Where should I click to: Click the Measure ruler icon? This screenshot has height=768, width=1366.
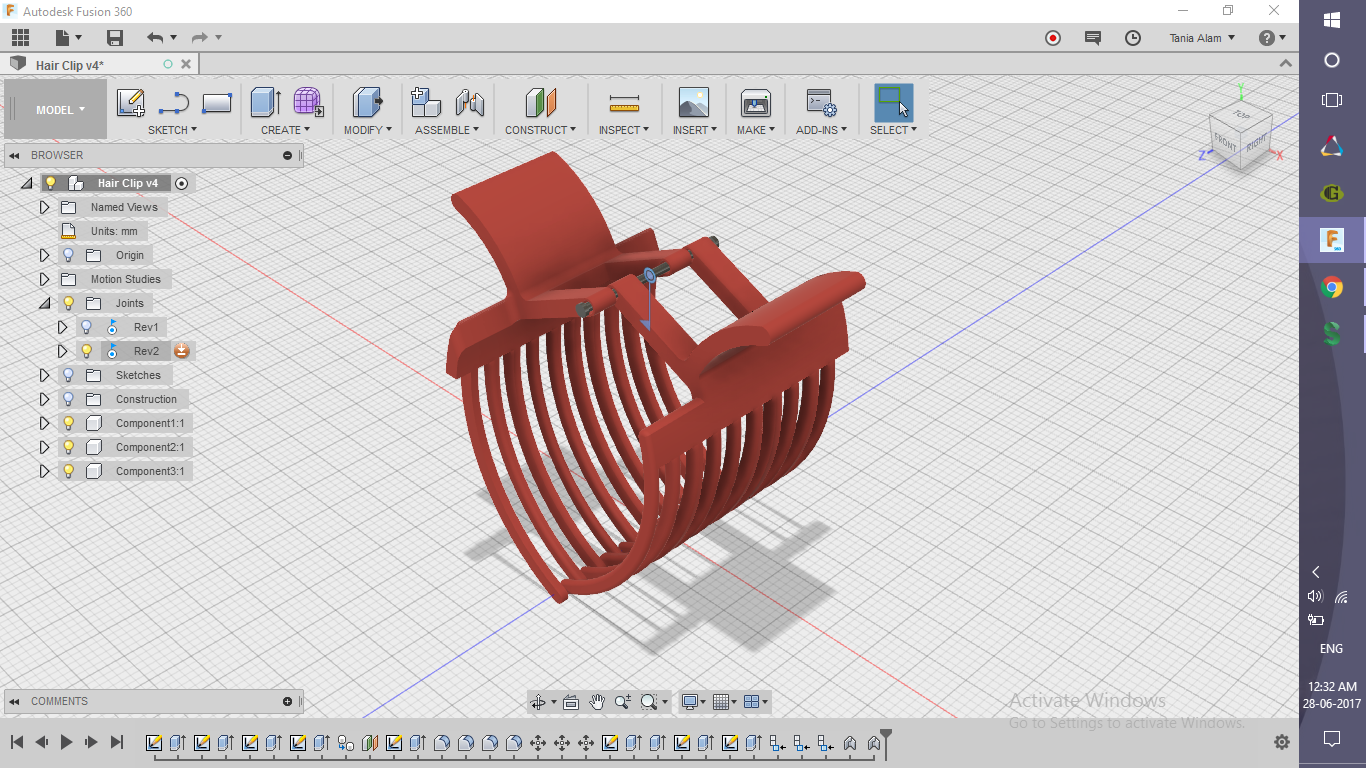[624, 103]
